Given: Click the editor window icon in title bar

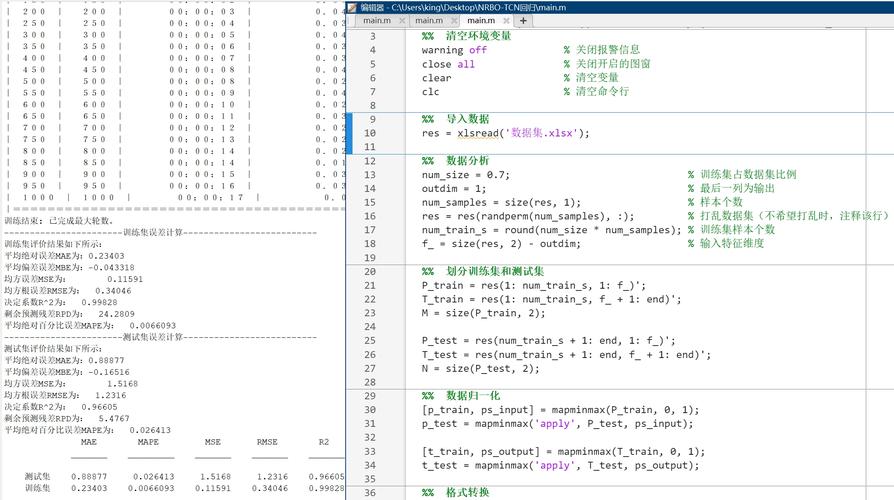Looking at the screenshot, I should pyautogui.click(x=351, y=7).
